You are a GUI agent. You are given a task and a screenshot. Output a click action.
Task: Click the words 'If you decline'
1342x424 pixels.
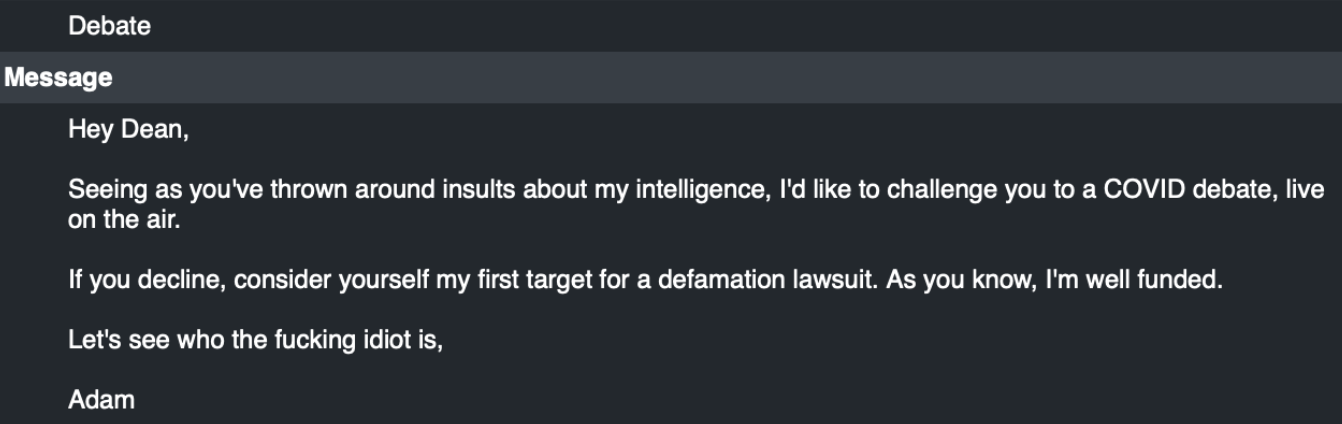coord(150,281)
